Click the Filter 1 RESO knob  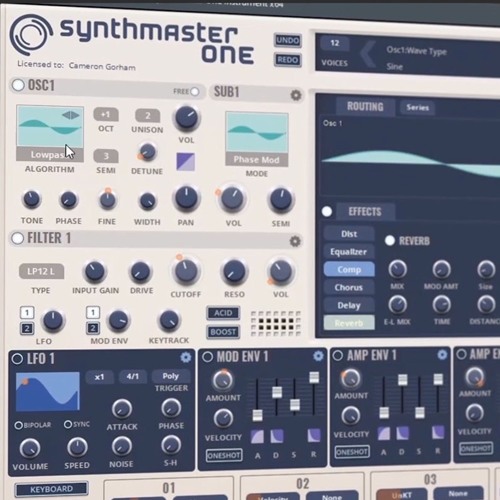(x=234, y=272)
